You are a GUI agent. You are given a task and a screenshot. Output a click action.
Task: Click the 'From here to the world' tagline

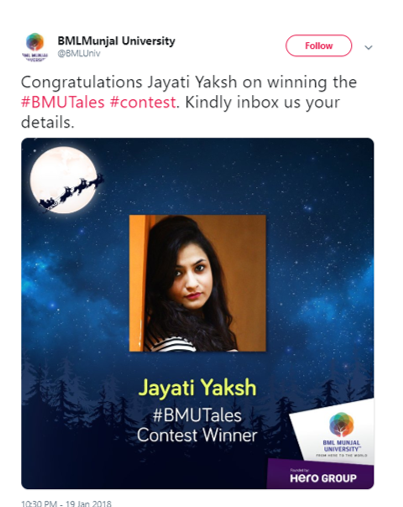tap(341, 455)
